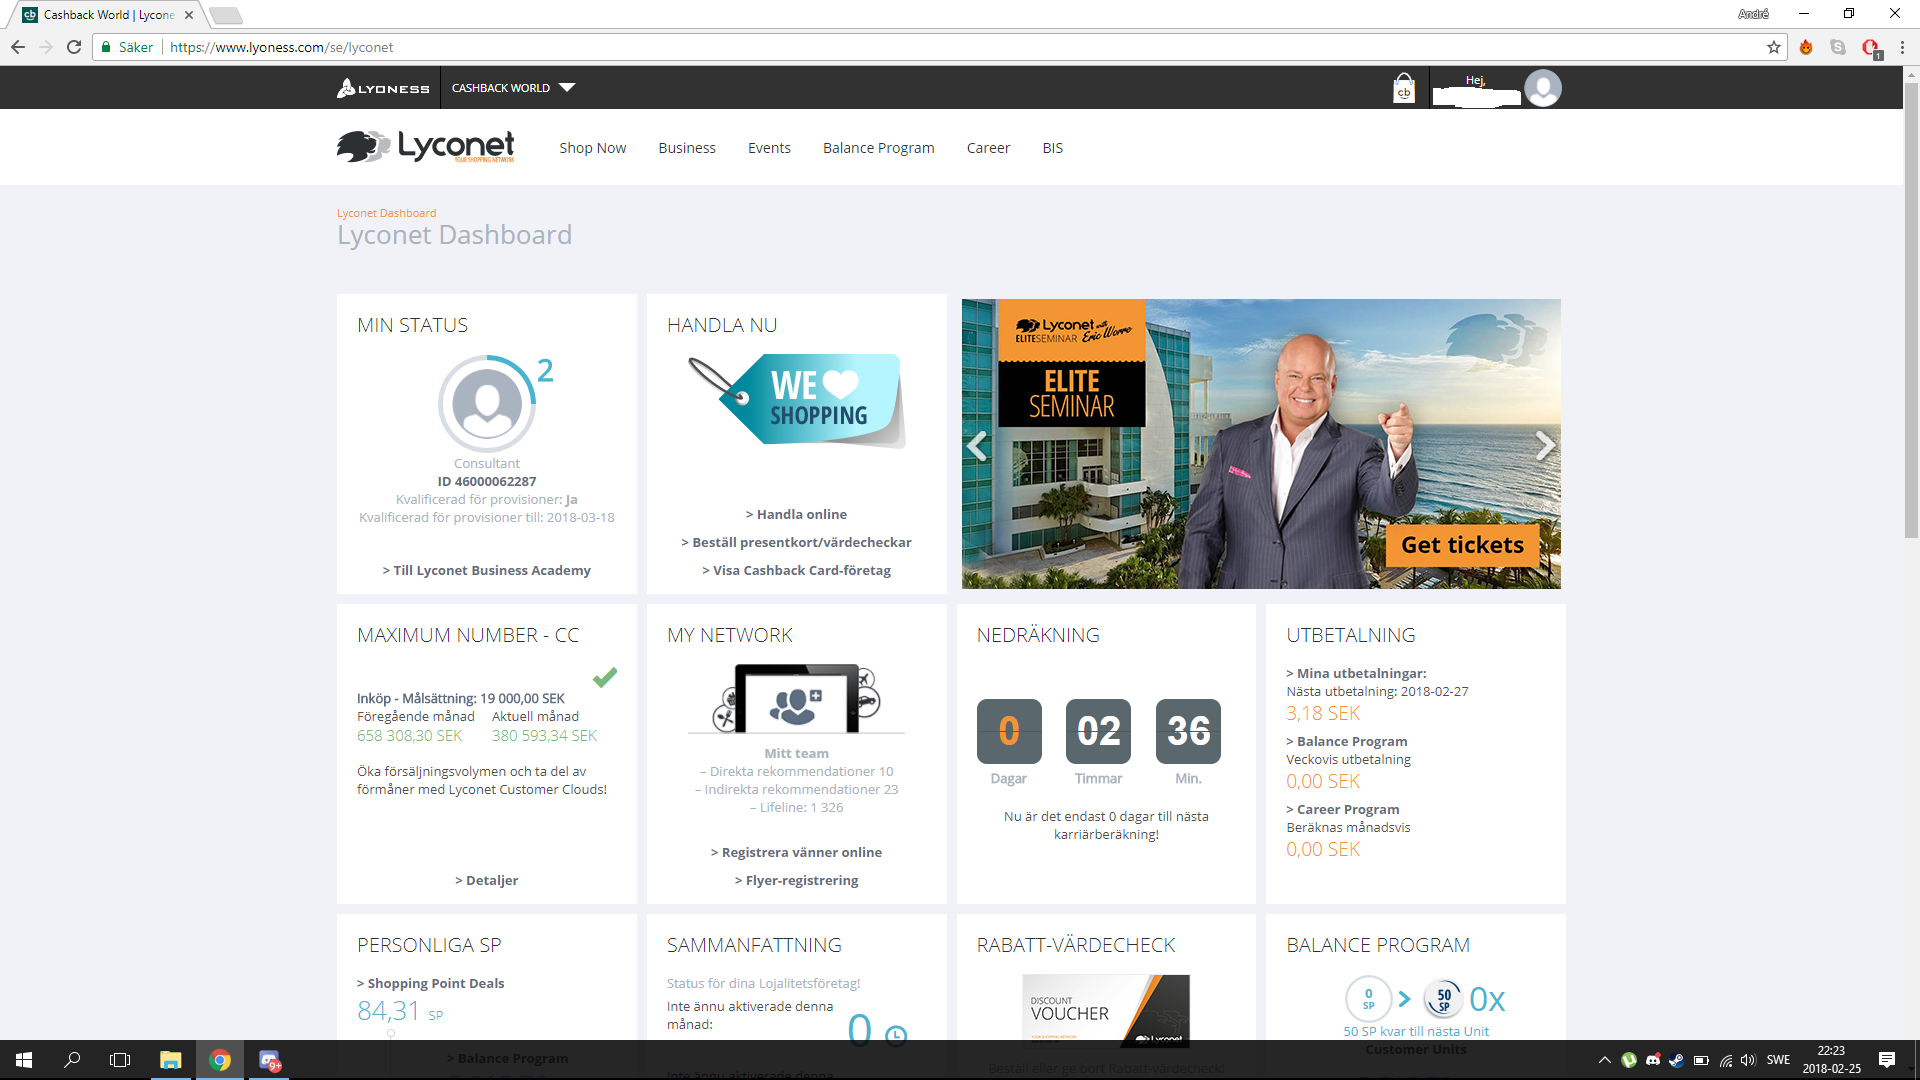Open the Windows notification center
This screenshot has width=1920, height=1080.
[x=1887, y=1060]
